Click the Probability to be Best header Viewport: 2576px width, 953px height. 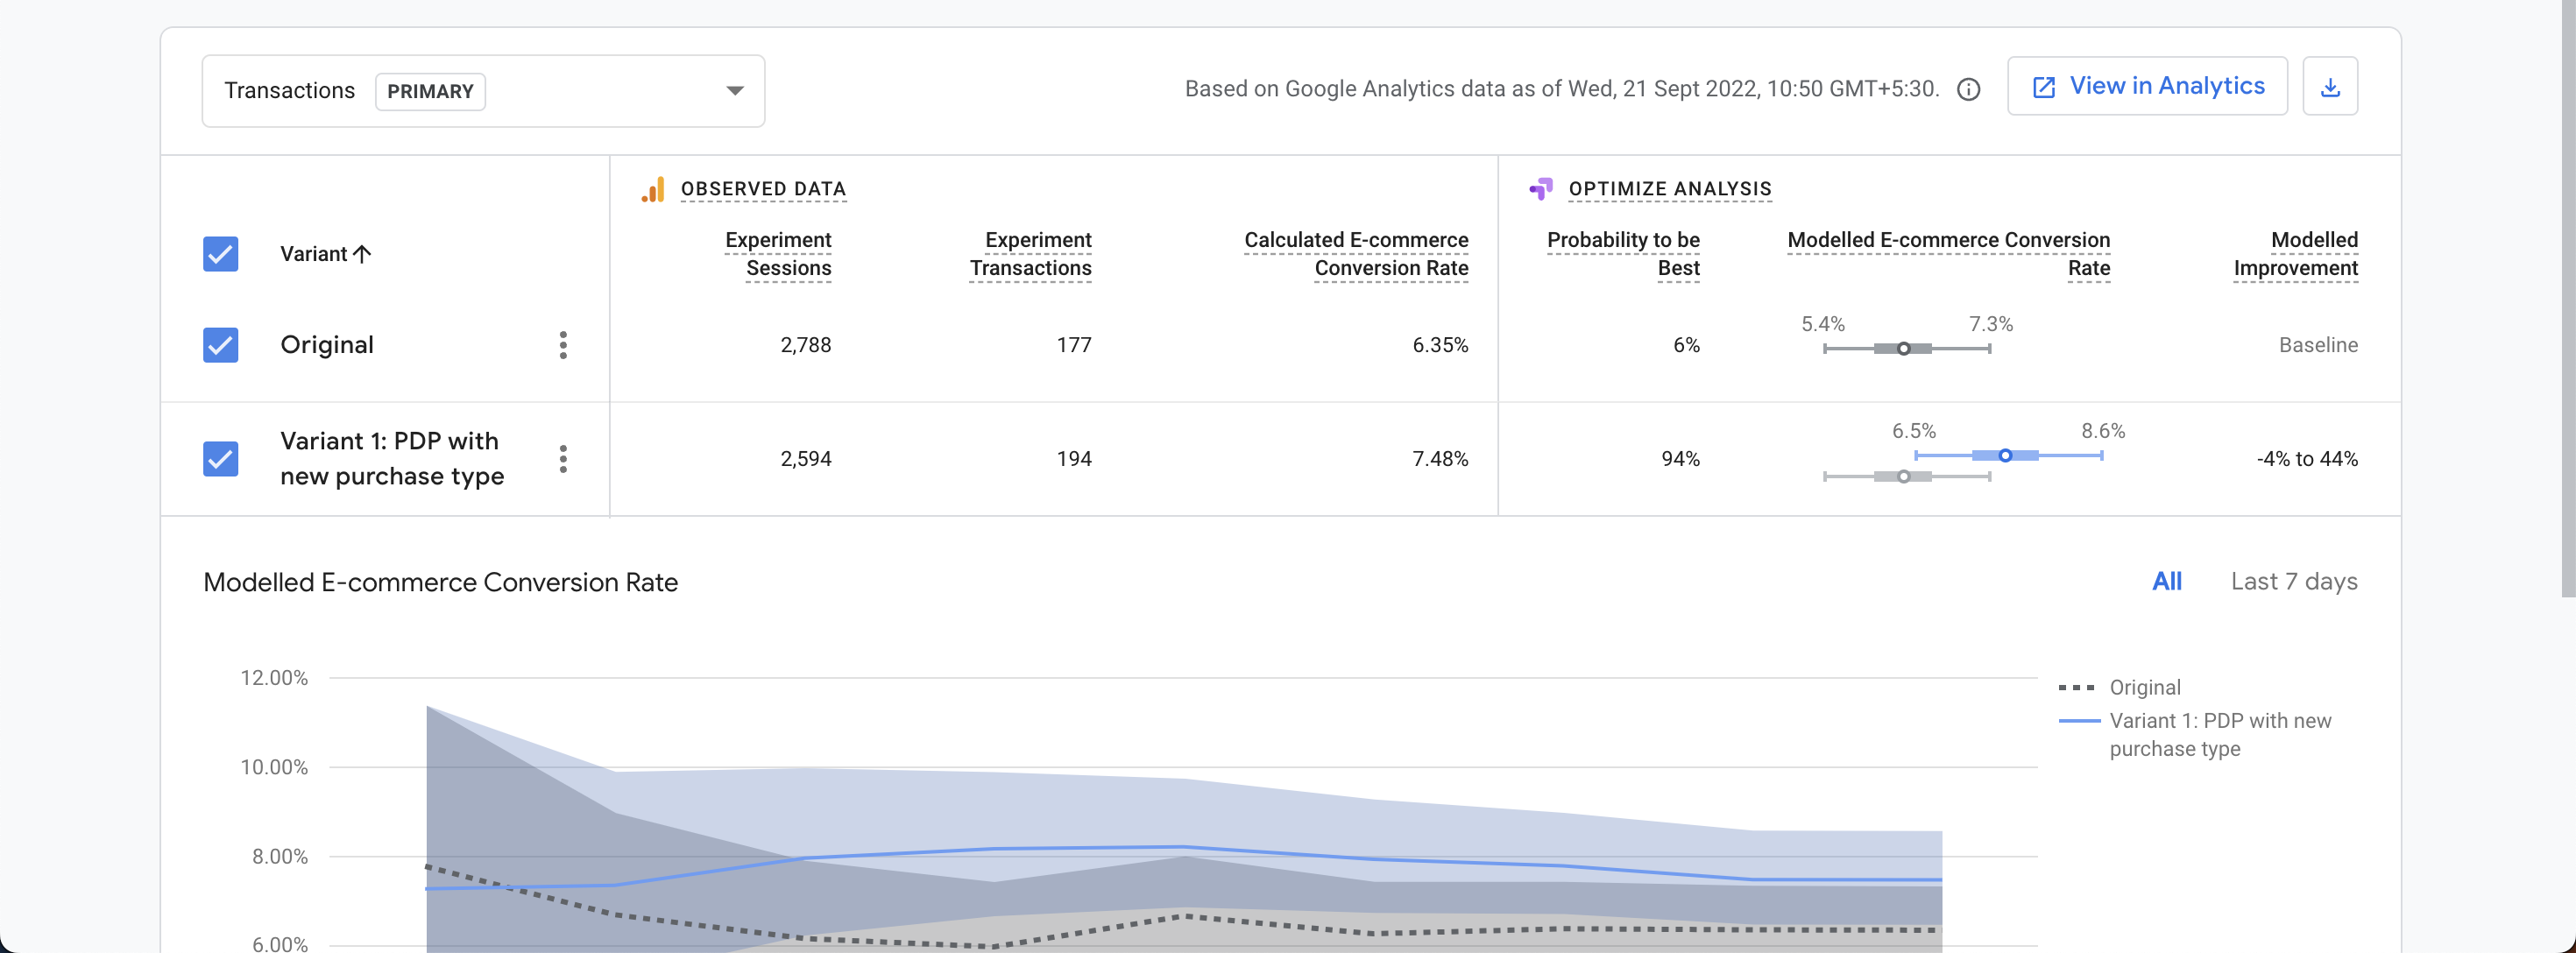click(1622, 254)
